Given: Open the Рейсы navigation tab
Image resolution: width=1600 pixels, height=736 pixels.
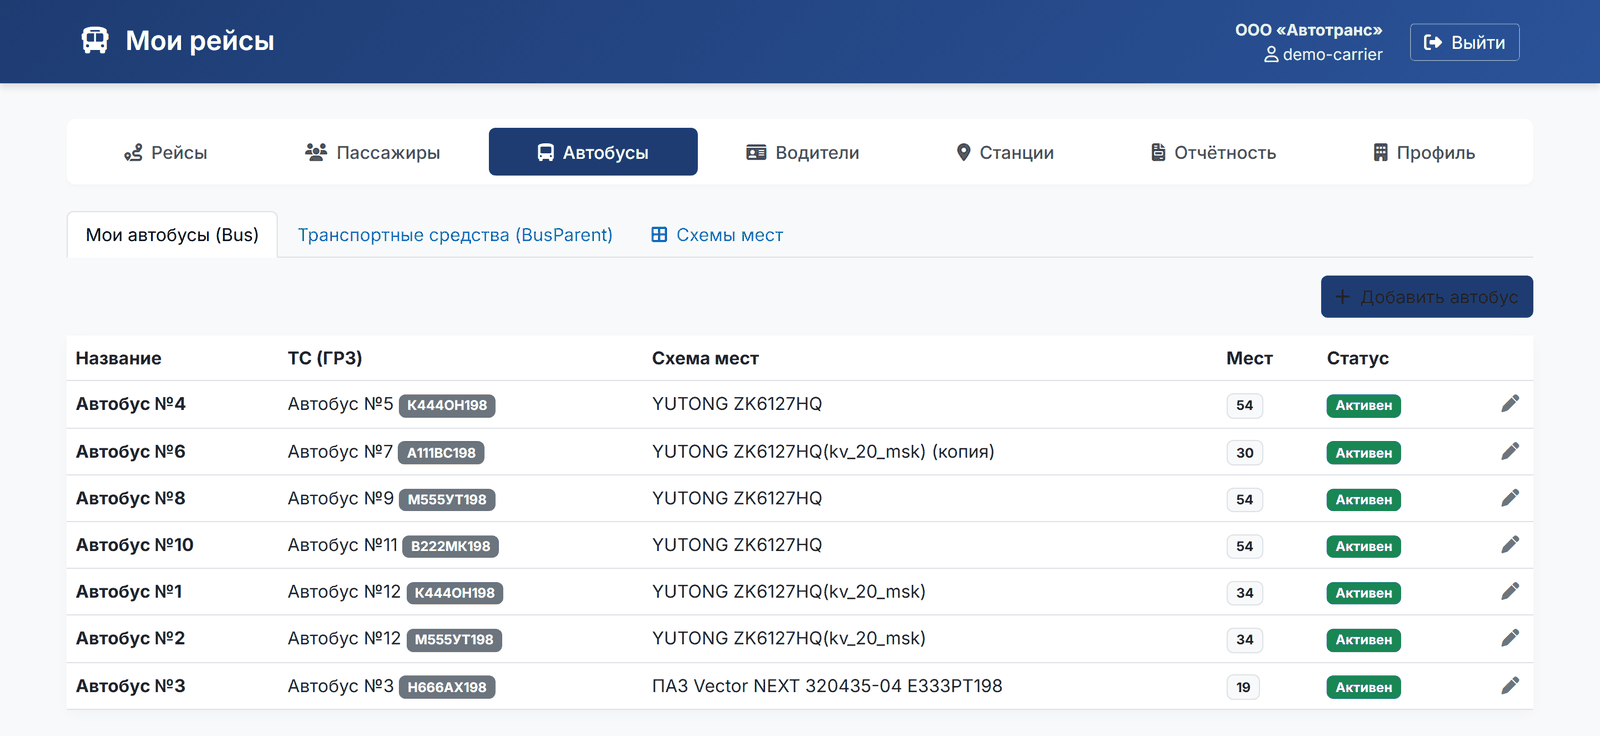Looking at the screenshot, I should (x=166, y=152).
